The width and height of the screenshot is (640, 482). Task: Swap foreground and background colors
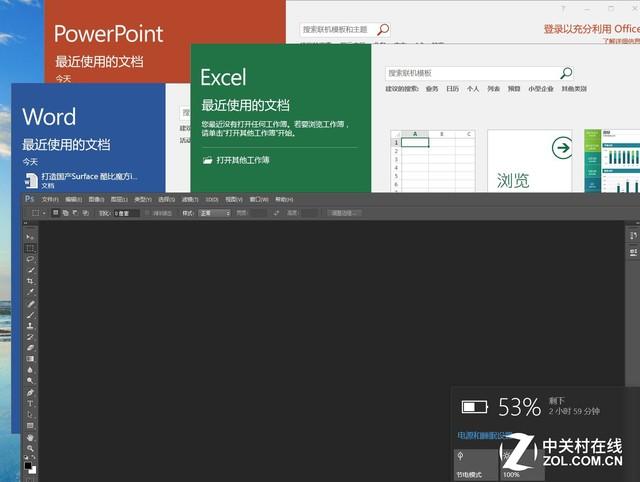pyautogui.click(x=33, y=457)
